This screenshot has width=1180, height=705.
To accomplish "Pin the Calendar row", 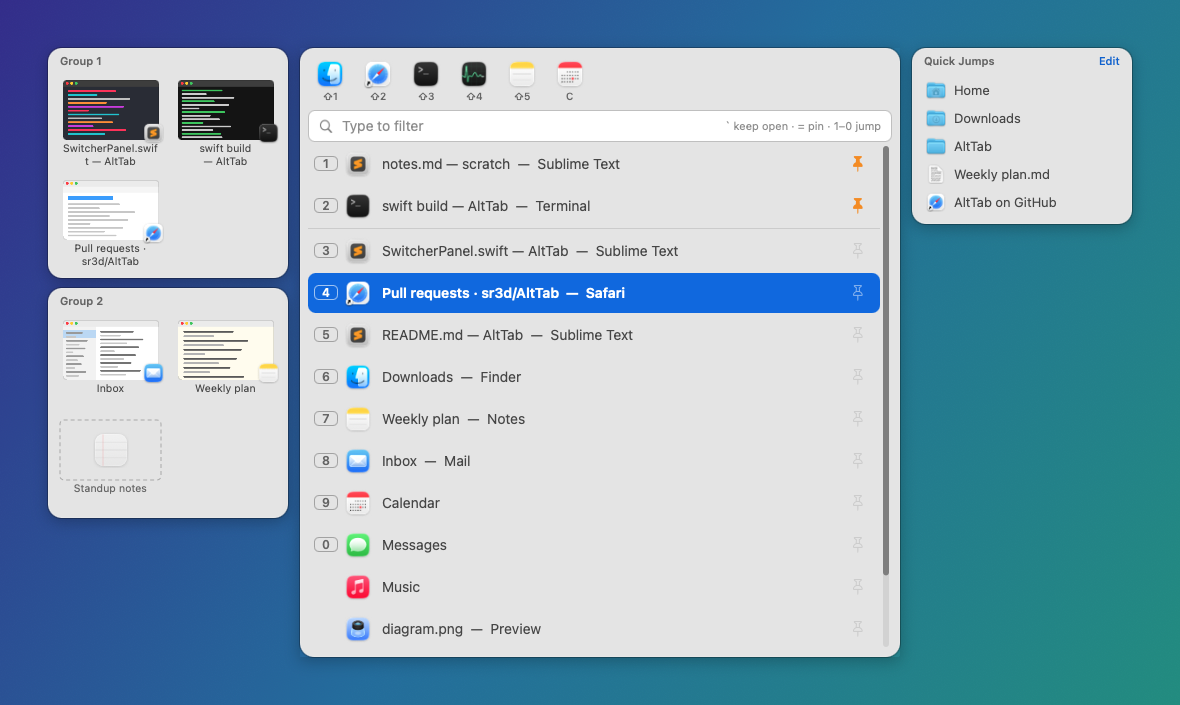I will 857,503.
